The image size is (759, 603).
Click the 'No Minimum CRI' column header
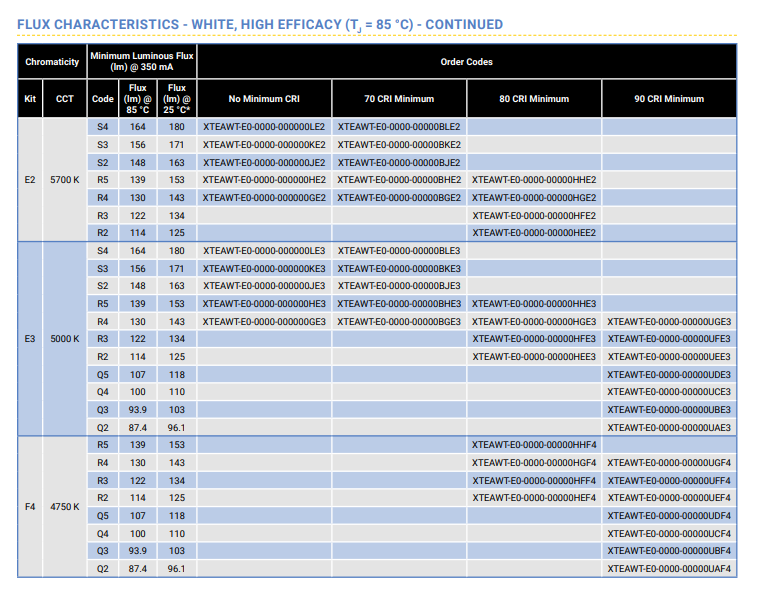264,99
